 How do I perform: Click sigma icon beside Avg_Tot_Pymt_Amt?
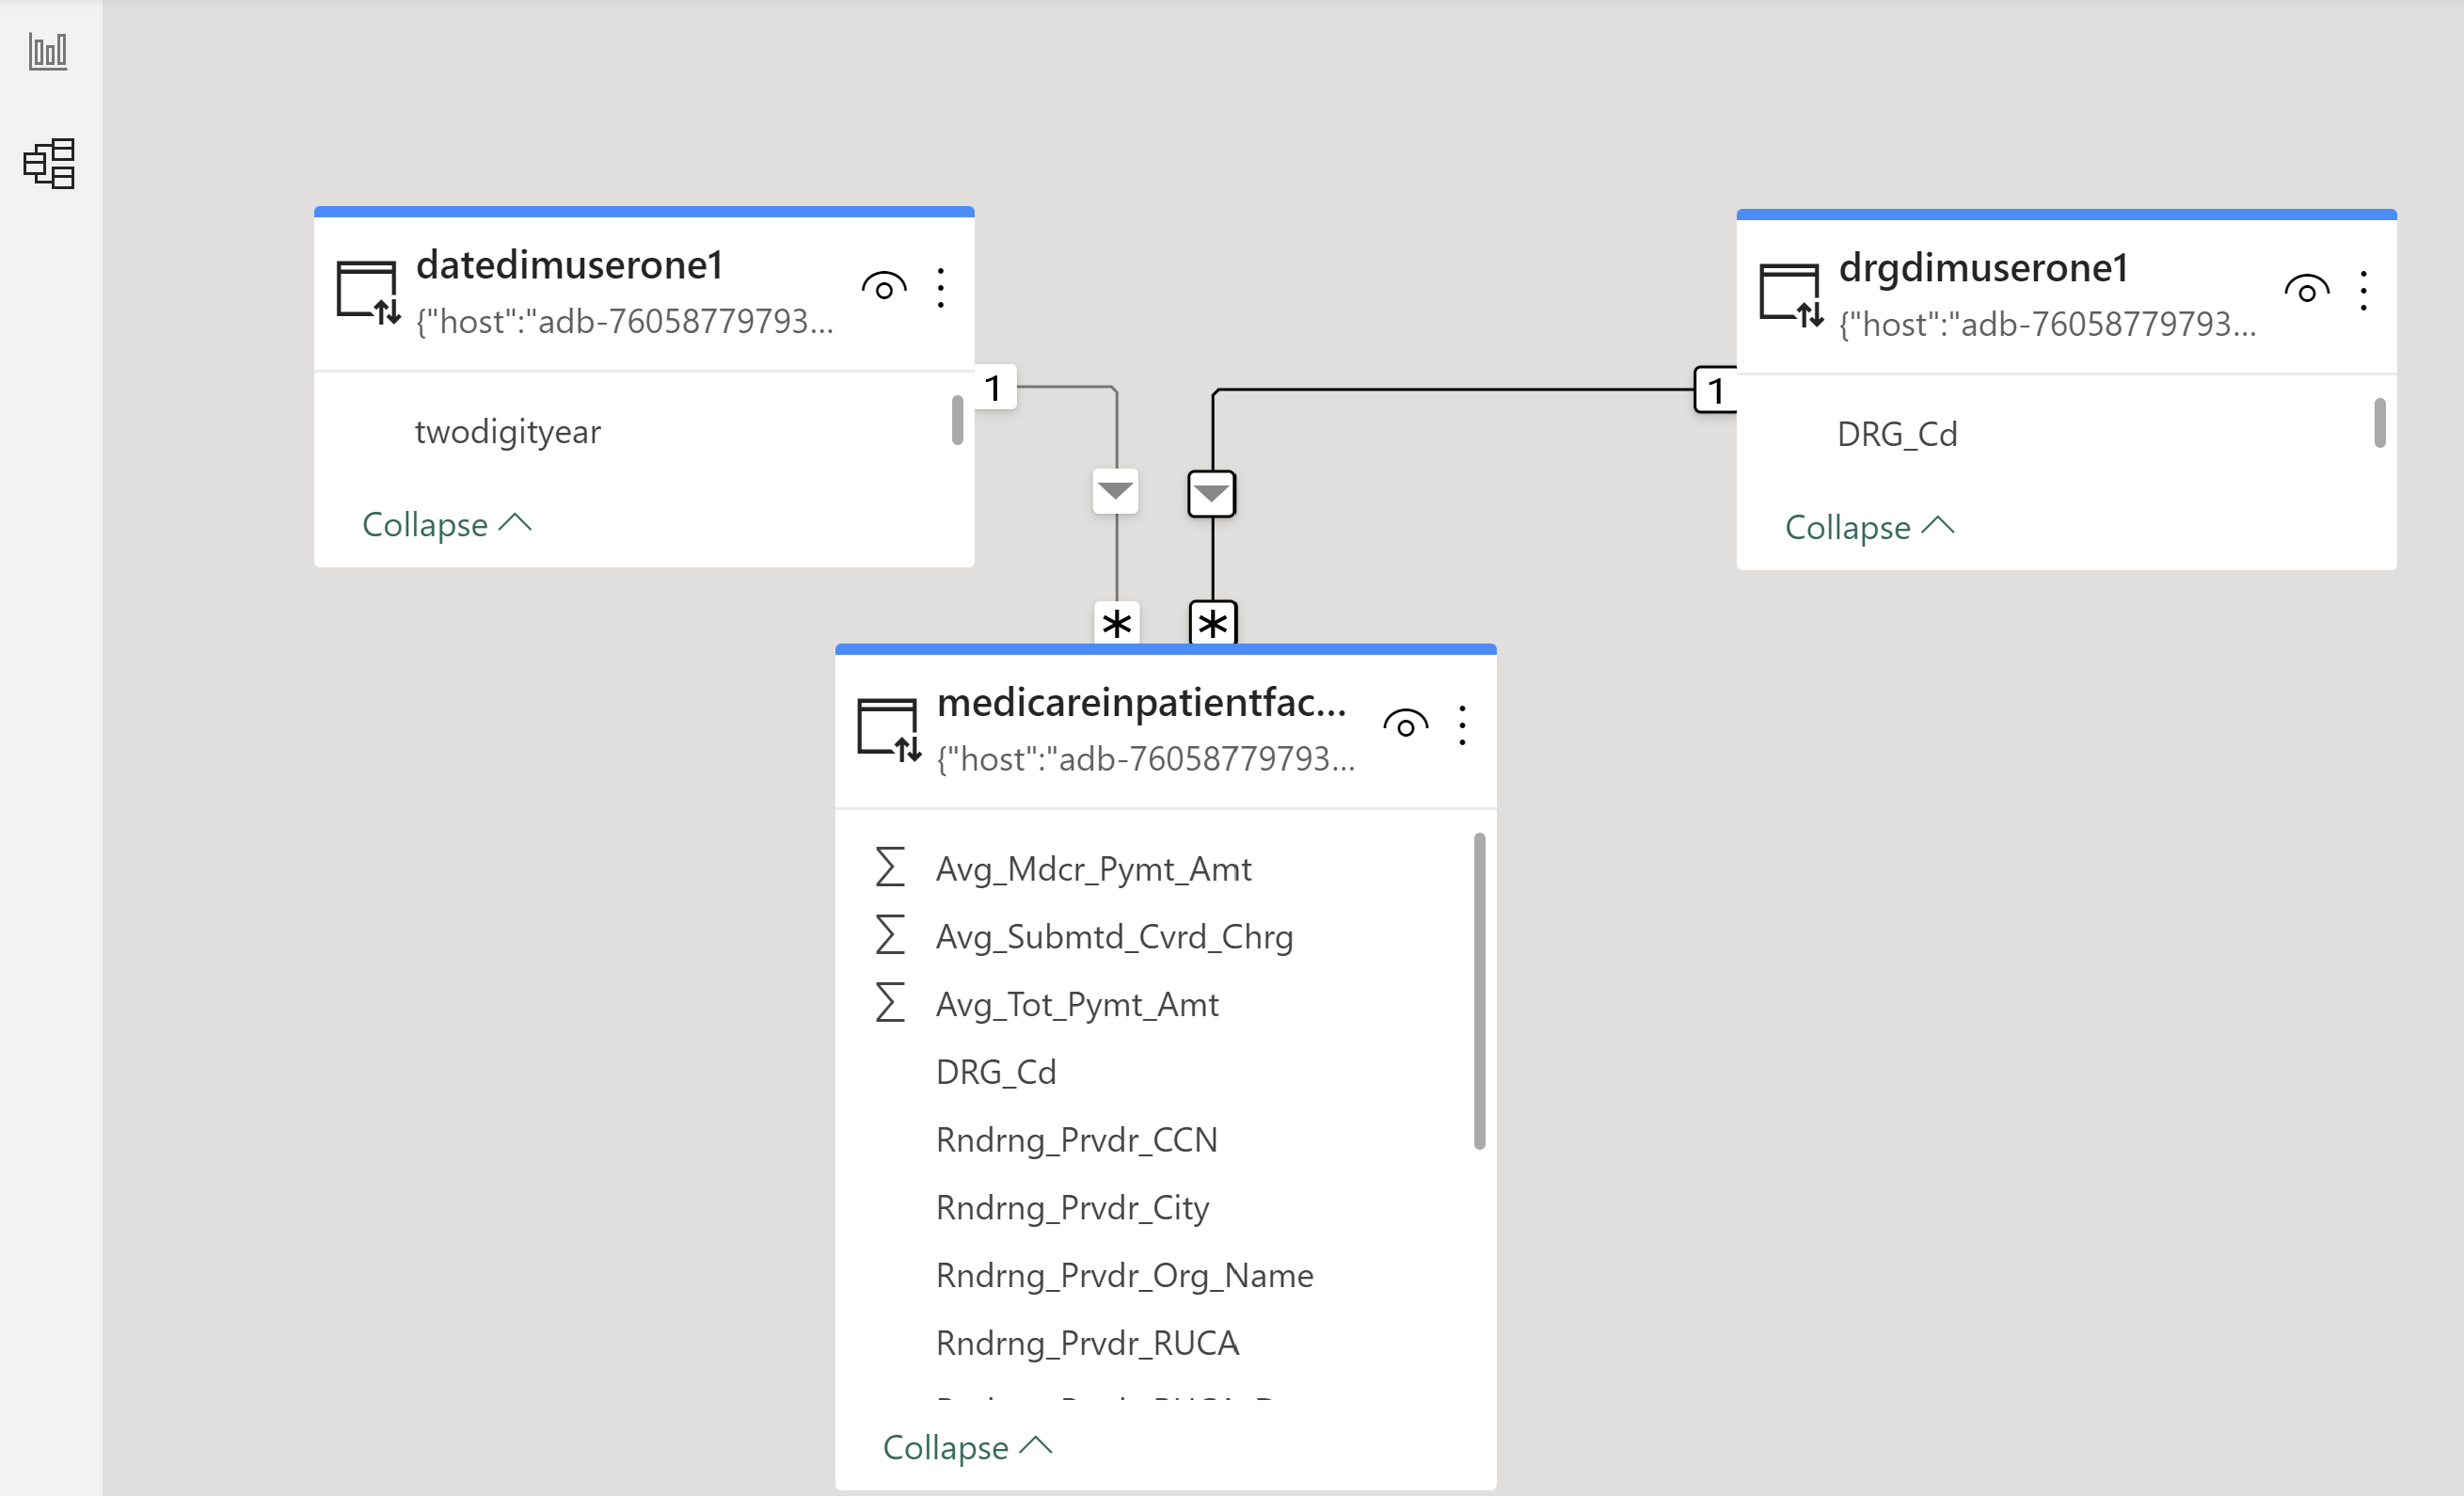click(x=889, y=1003)
